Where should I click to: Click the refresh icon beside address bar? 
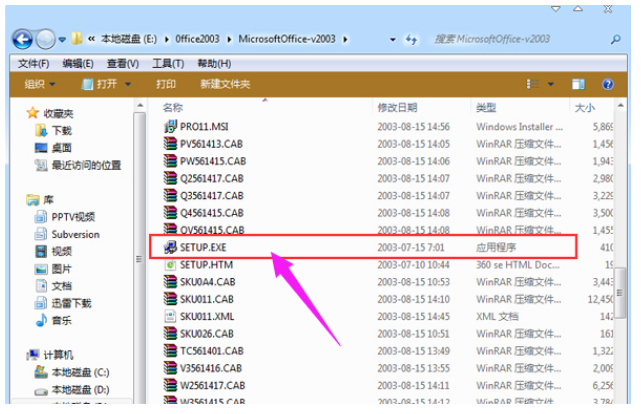tap(411, 39)
